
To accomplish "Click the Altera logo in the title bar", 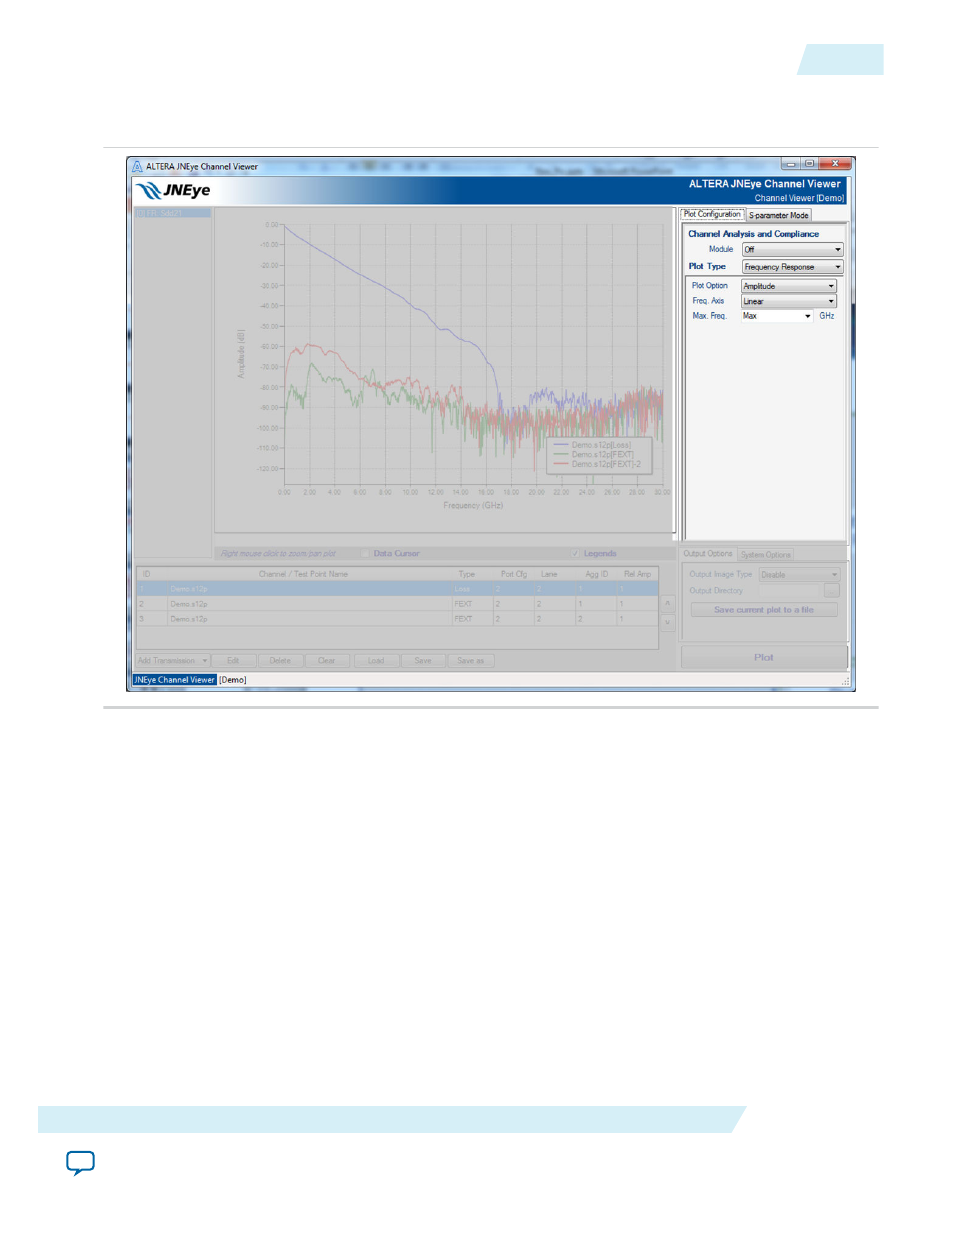I will pyautogui.click(x=137, y=166).
